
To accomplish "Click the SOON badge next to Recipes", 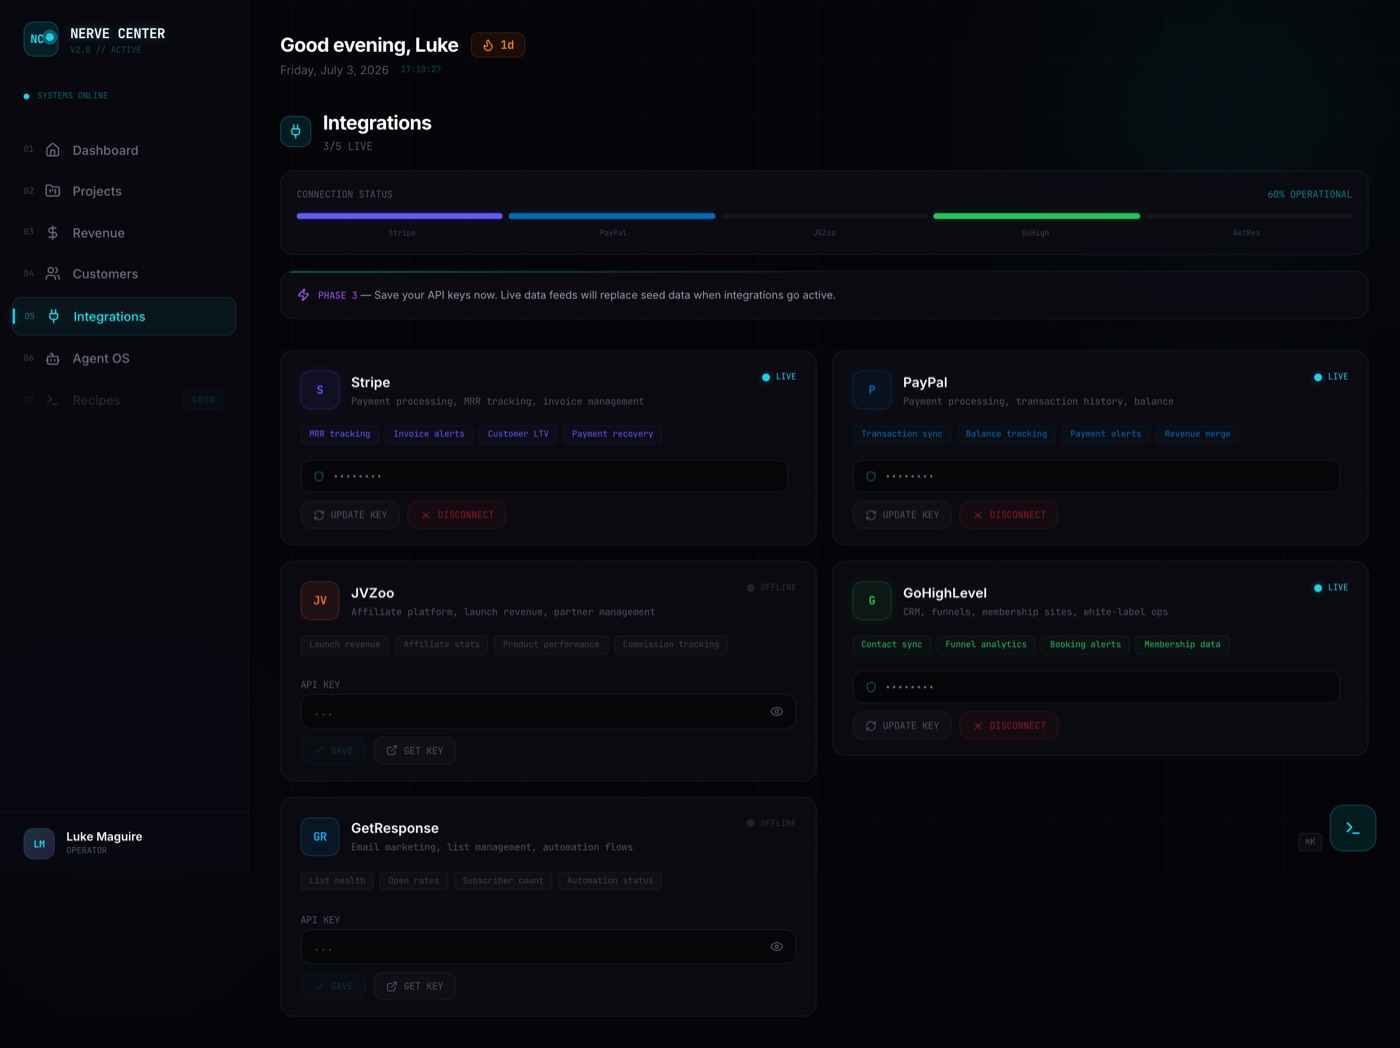I will [x=204, y=400].
